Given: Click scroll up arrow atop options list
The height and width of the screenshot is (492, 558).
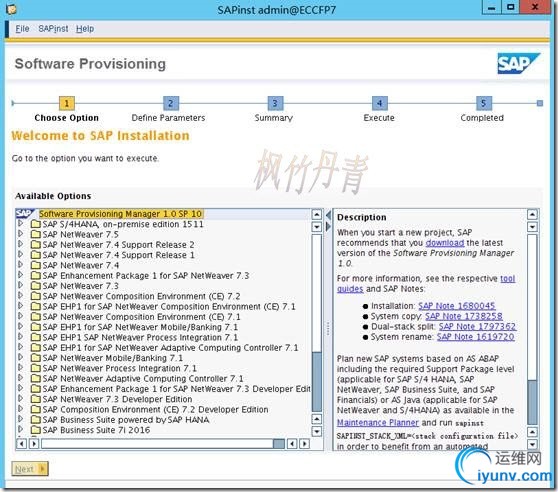Looking at the screenshot, I should (317, 214).
